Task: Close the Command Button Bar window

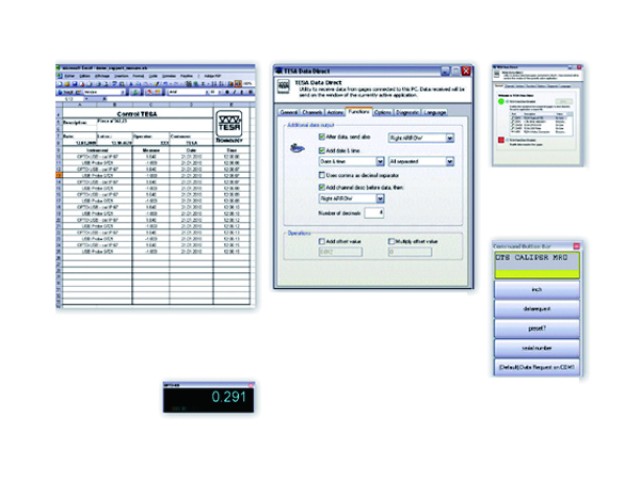Action: 576,246
